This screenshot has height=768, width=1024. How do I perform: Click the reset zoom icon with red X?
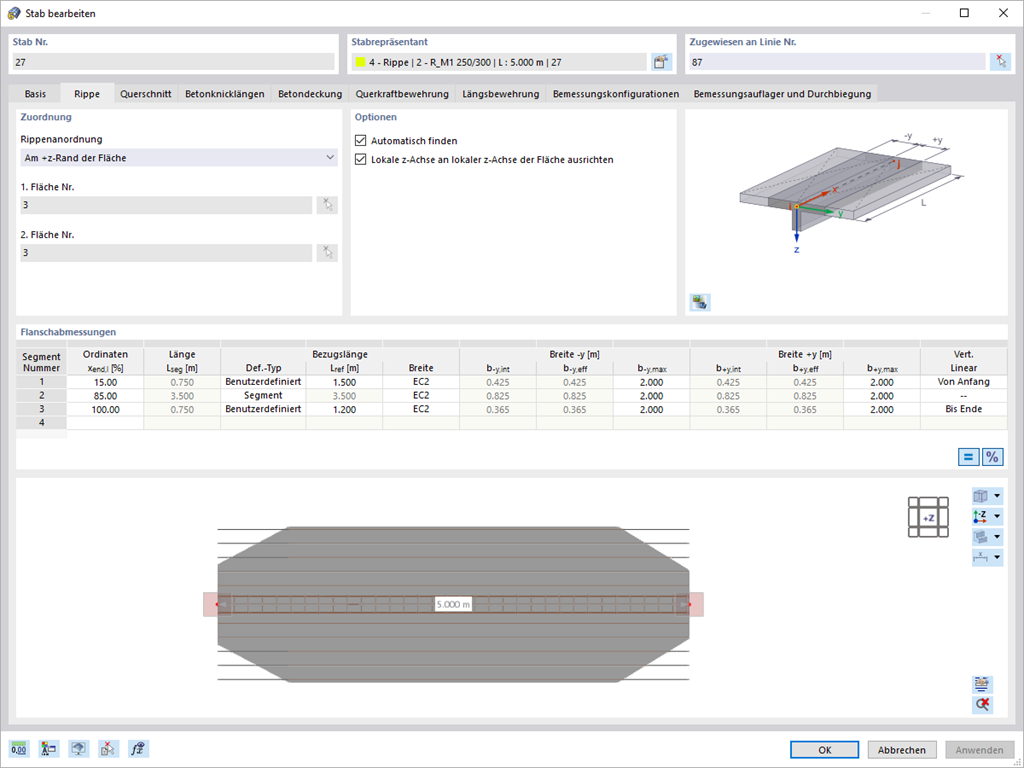point(982,704)
